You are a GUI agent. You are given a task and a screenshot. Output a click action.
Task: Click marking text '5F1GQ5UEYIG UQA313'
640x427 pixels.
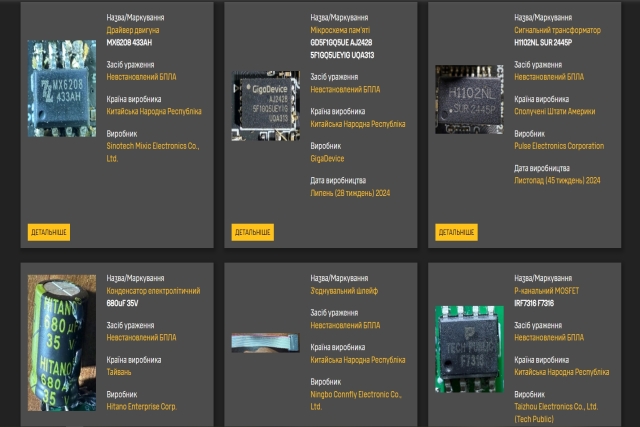pos(342,55)
